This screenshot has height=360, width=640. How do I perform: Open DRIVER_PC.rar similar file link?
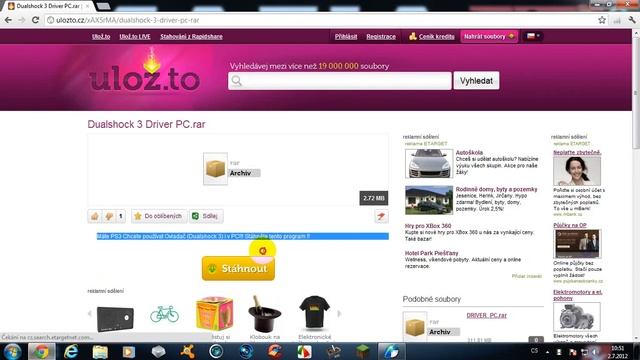(x=486, y=316)
